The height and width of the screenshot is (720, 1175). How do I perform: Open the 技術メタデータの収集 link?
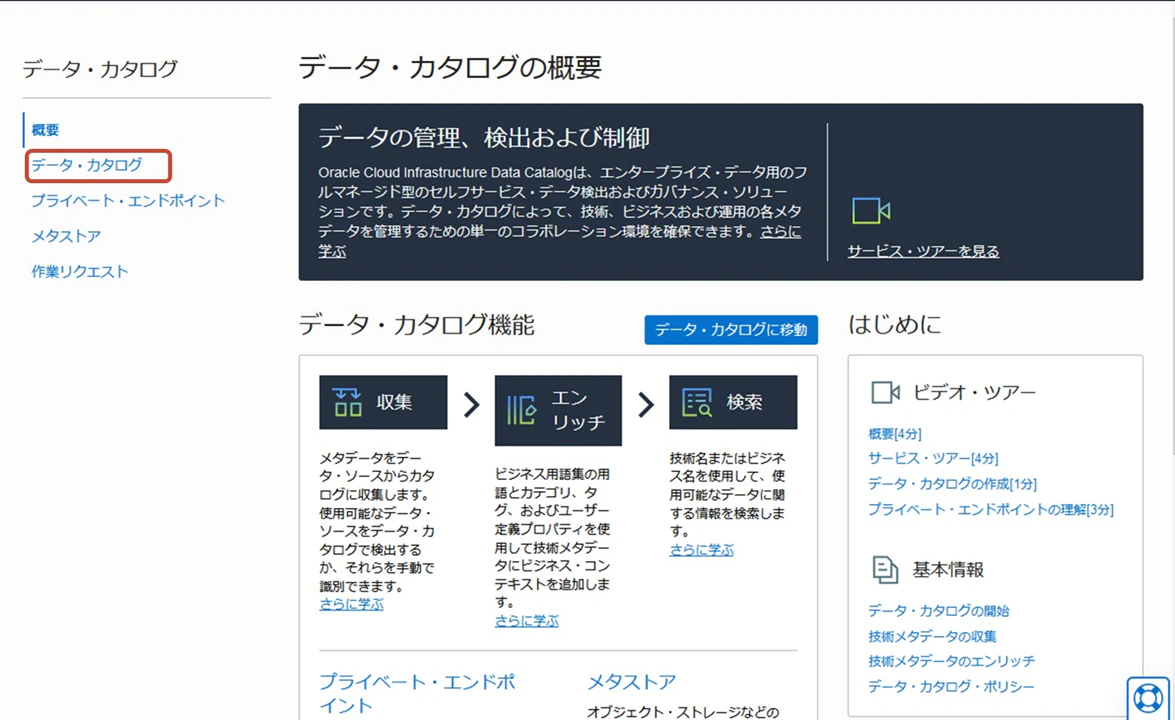coord(932,636)
